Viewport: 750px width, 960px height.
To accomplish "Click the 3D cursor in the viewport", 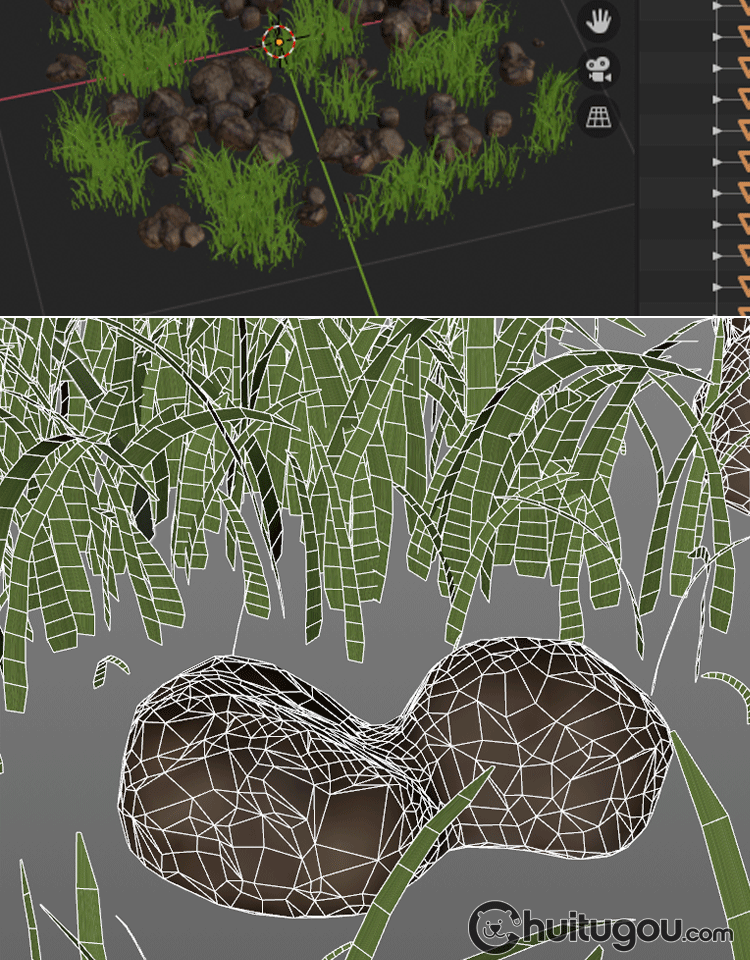I will [x=278, y=41].
